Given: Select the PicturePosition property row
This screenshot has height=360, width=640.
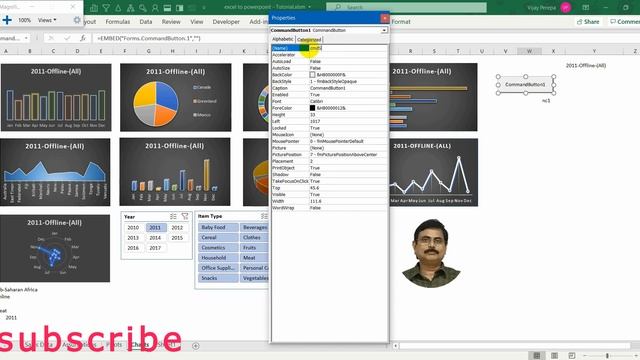Looking at the screenshot, I should (x=329, y=155).
